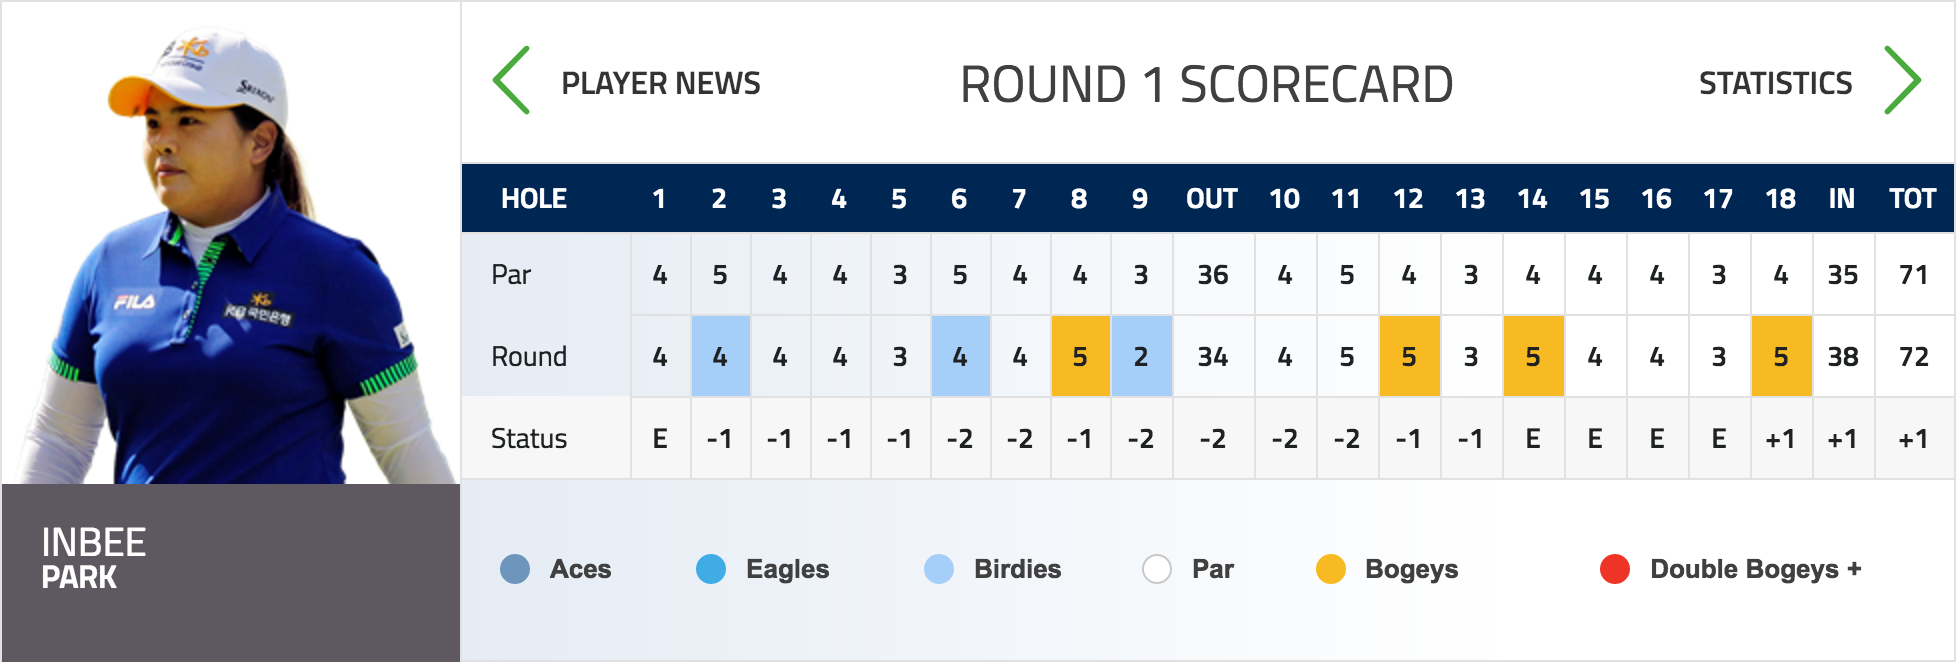1960x662 pixels.
Task: Click the Aces legend circle
Action: pos(515,569)
